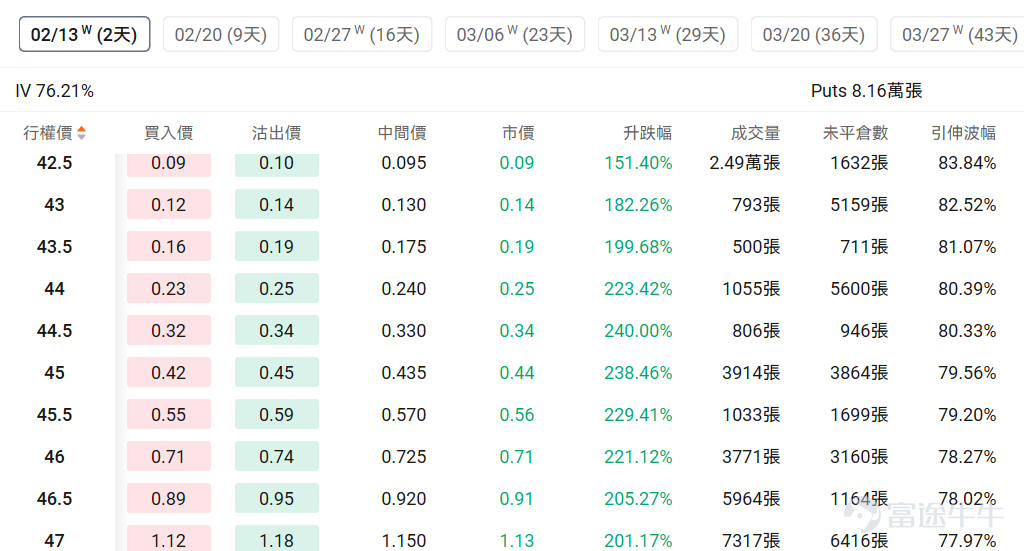Click the 行權價 column header
Screen dimensions: 1024x551
(x=48, y=133)
